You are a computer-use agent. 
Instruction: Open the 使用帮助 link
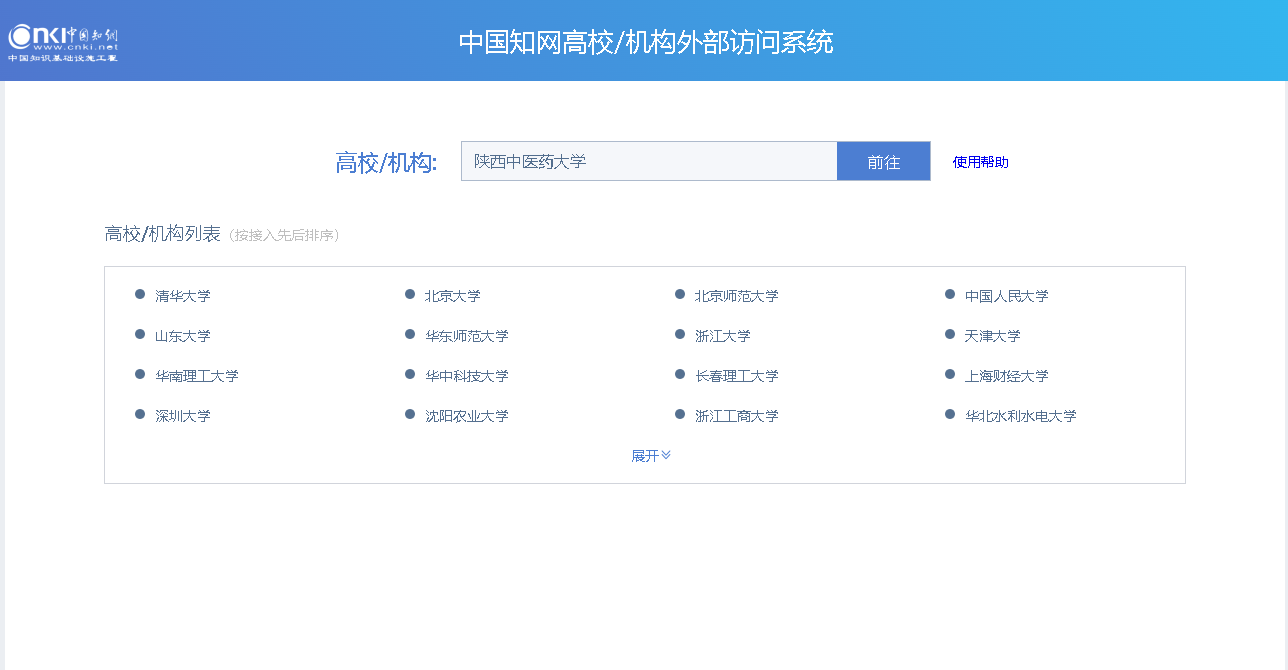pos(980,162)
